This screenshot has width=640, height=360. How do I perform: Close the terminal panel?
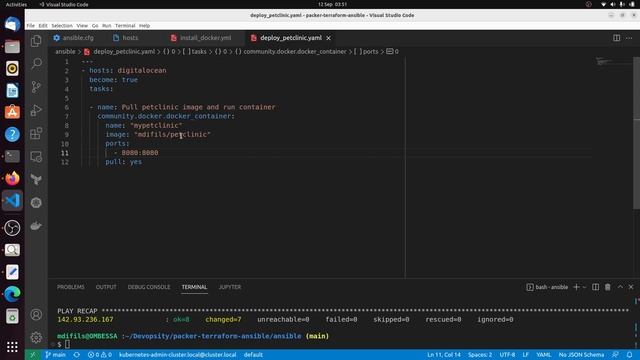[631, 287]
